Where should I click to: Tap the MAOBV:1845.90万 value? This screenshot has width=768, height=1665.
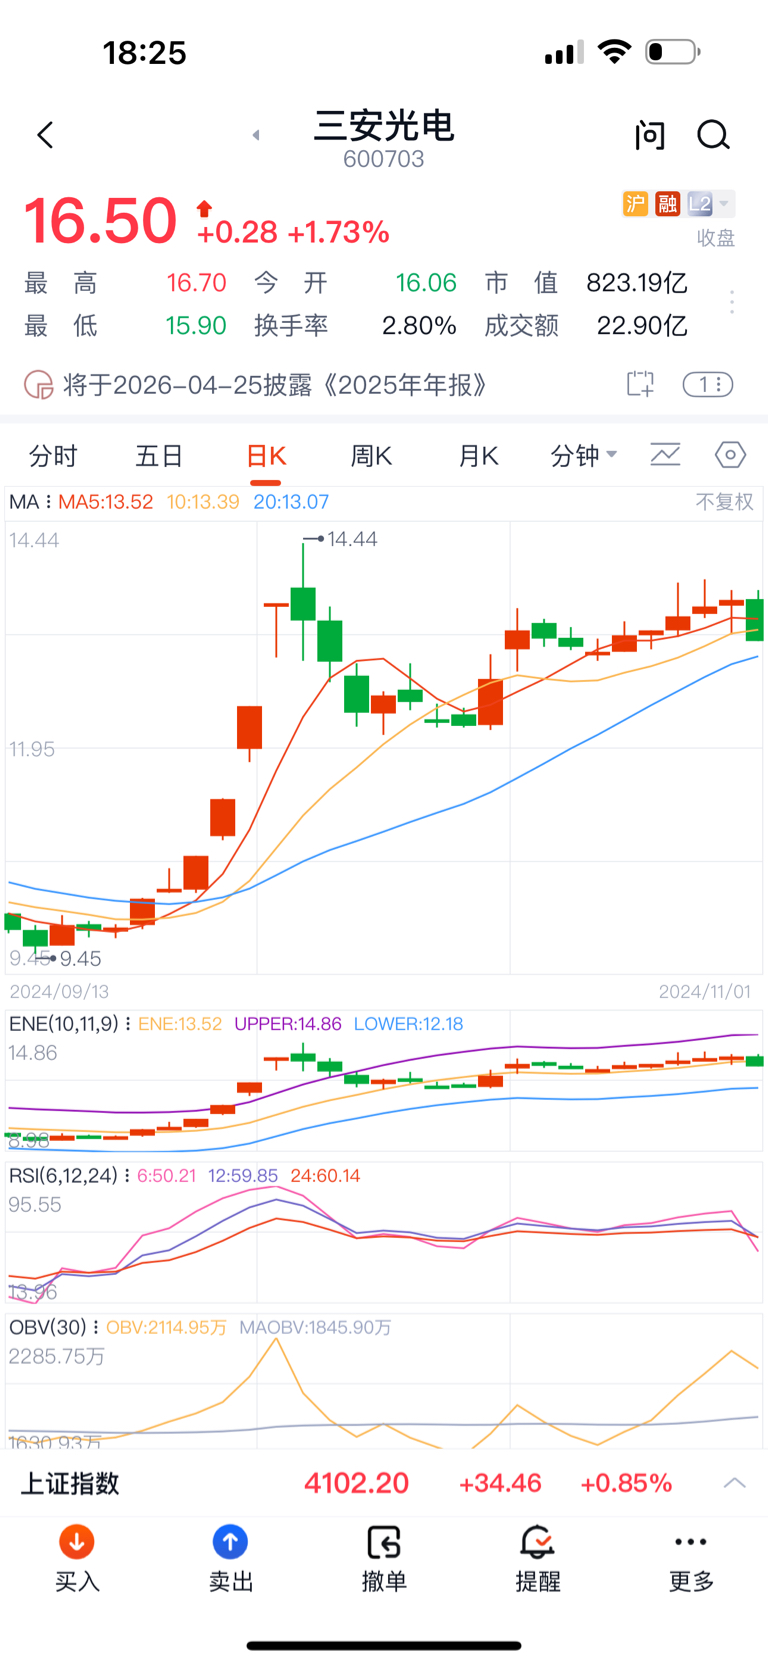pos(315,1328)
